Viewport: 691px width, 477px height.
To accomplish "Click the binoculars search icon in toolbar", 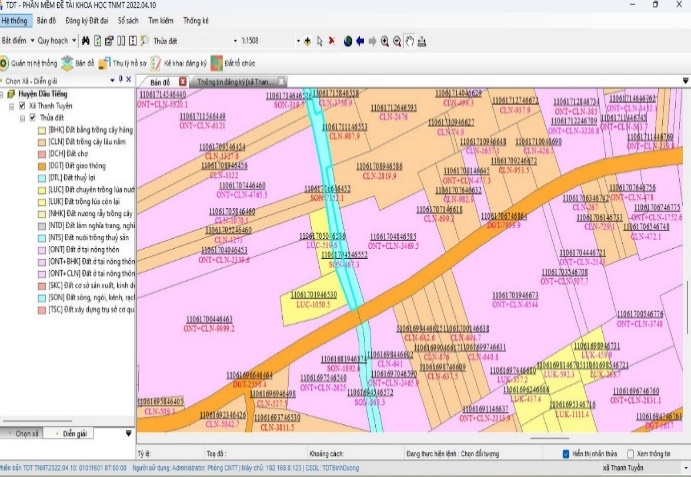I will 85,41.
